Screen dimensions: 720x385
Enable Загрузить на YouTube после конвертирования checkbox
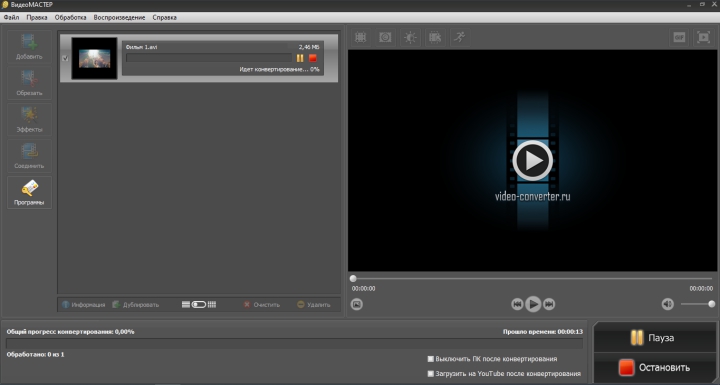pos(431,374)
